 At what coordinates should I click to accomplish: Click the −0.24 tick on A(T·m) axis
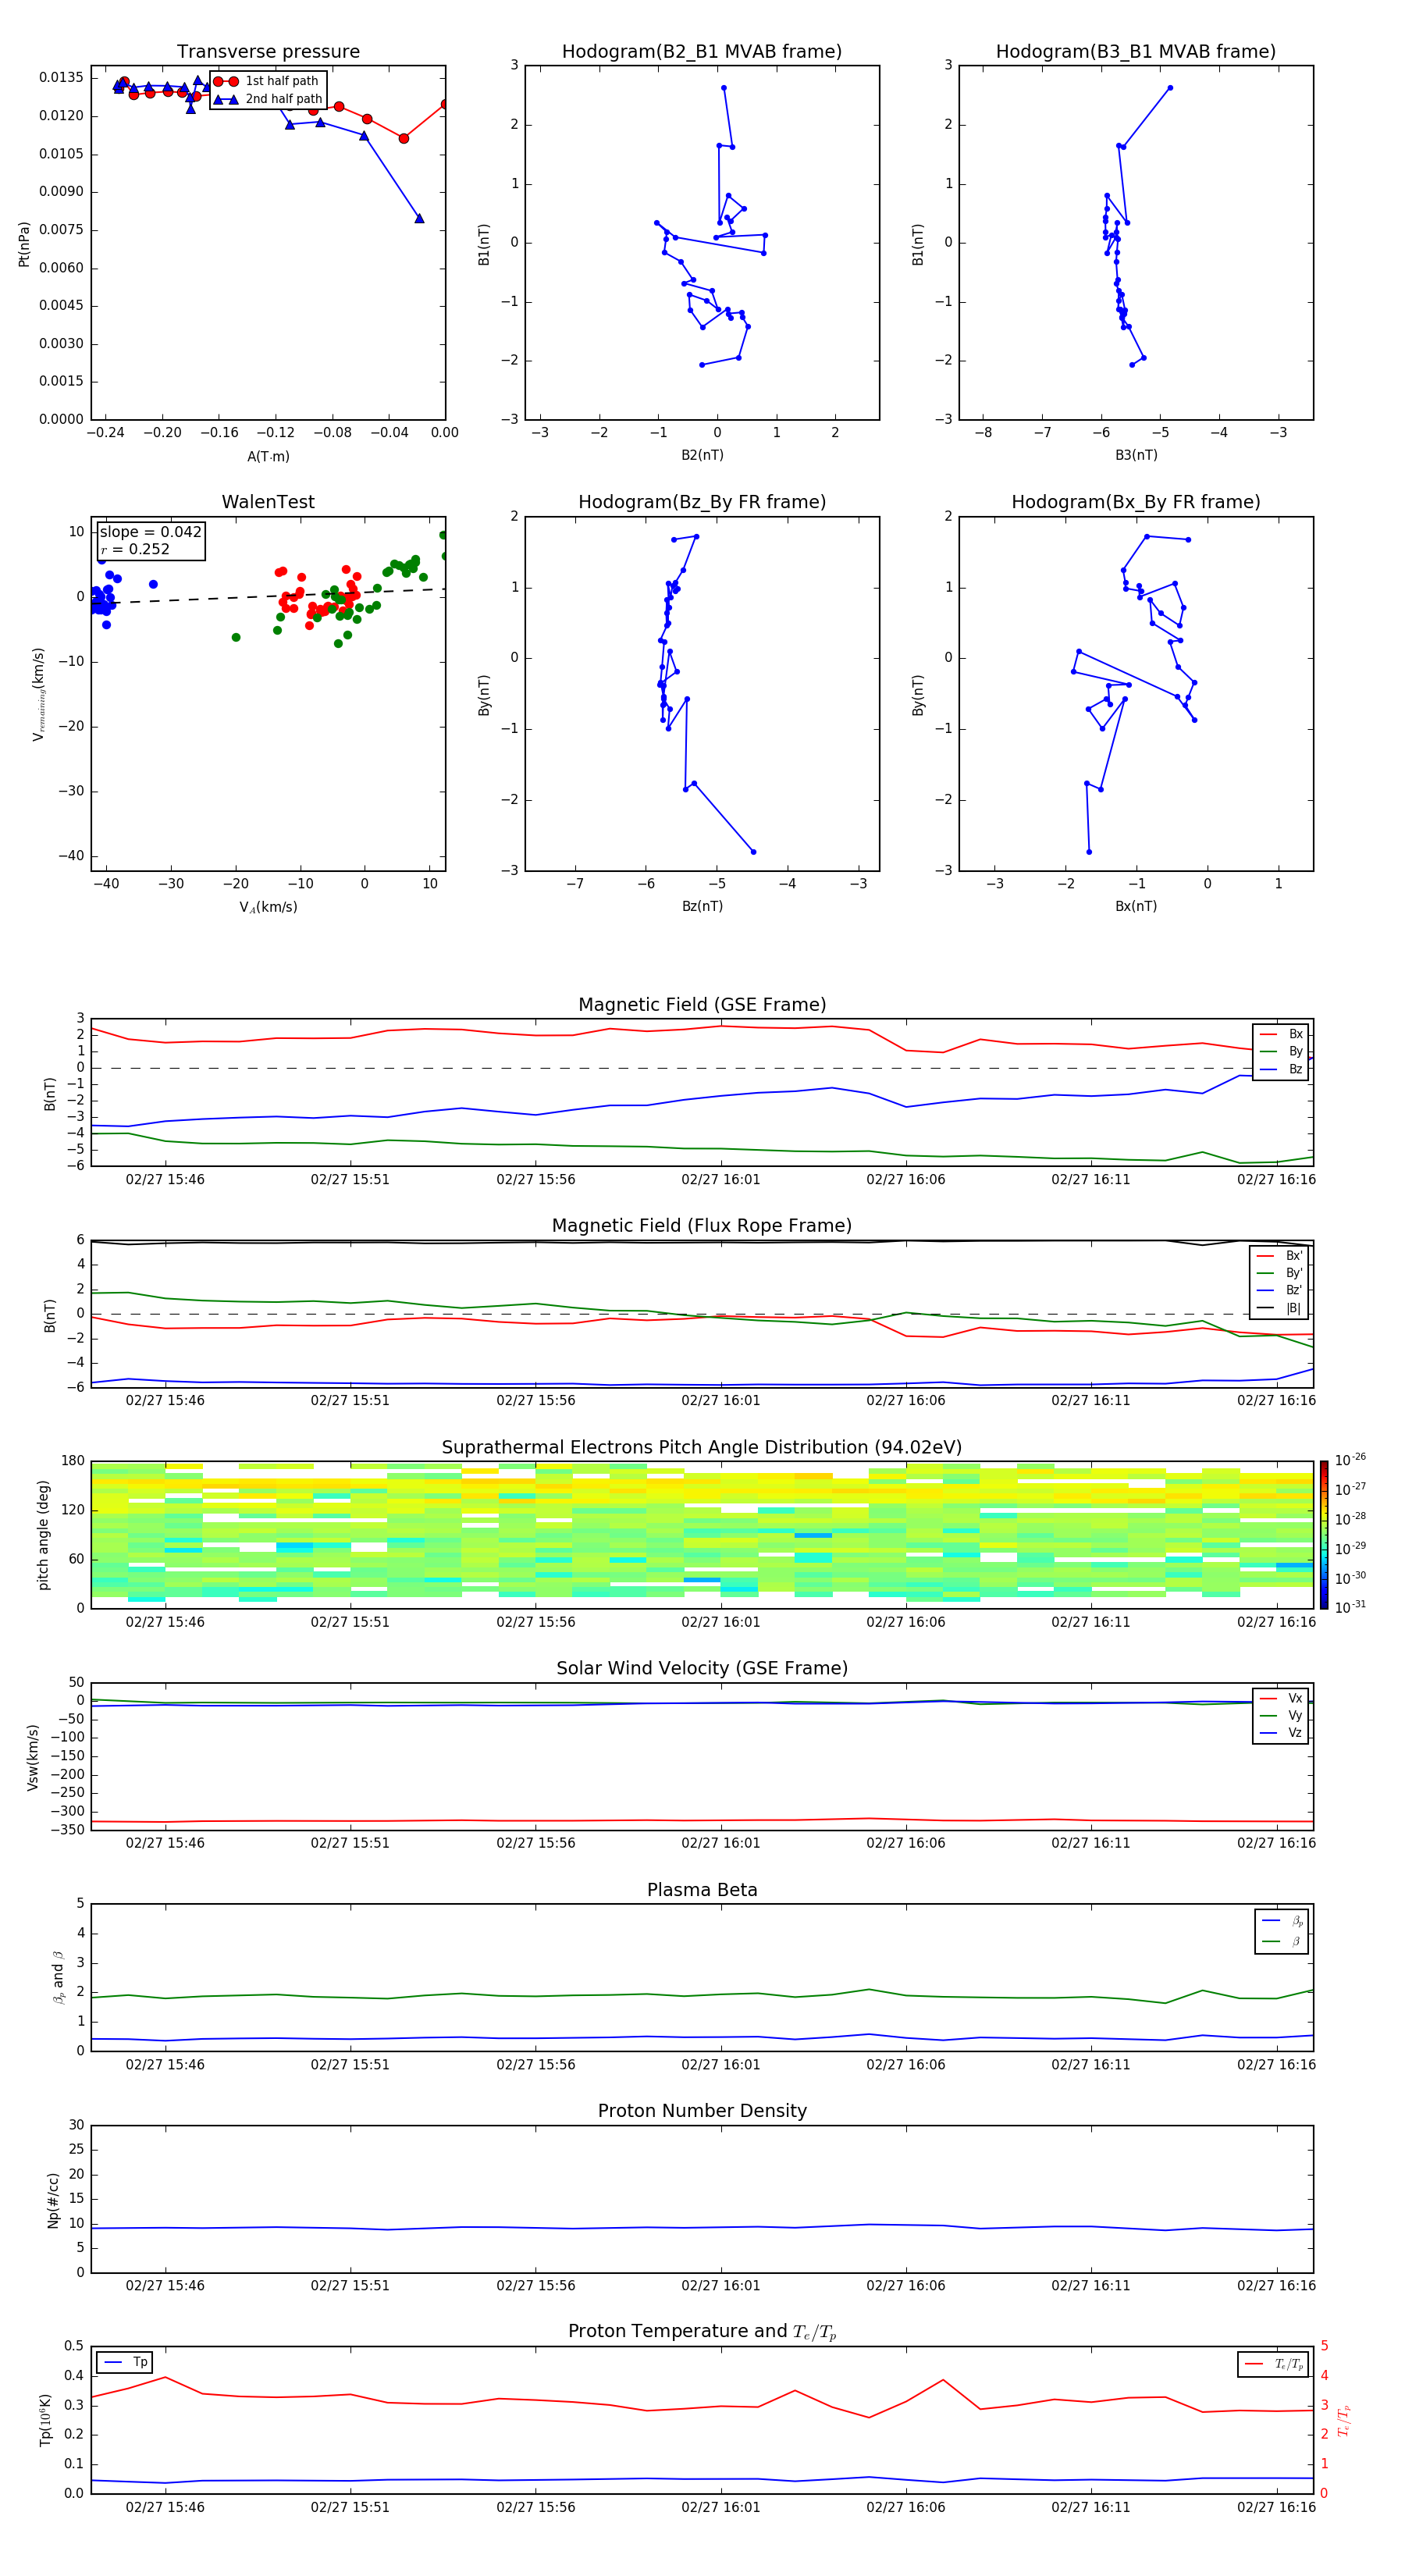click(105, 433)
